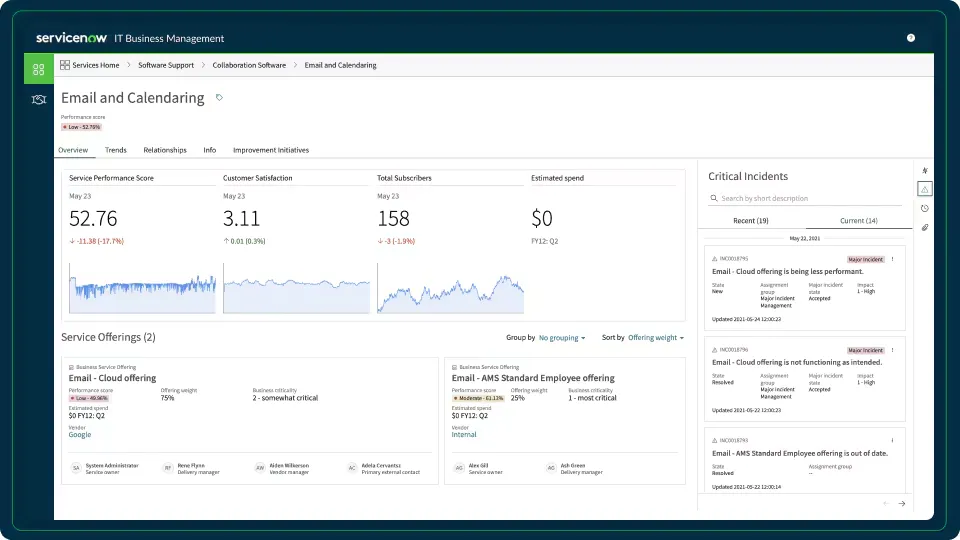The height and width of the screenshot is (540, 960).
Task: Click the warning triangle icon in the right rail
Action: [925, 189]
